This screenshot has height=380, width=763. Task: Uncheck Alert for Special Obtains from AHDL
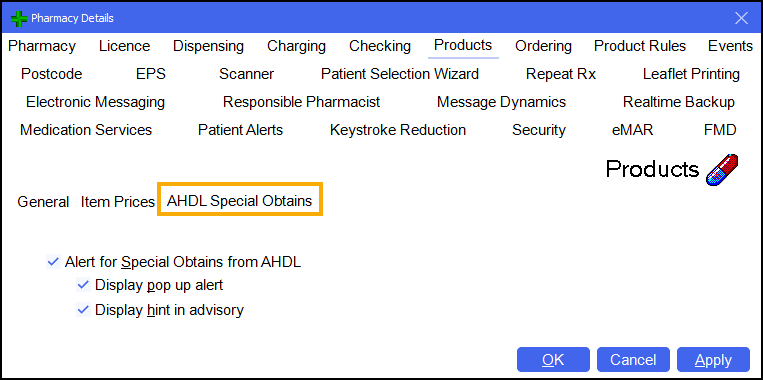tap(53, 262)
